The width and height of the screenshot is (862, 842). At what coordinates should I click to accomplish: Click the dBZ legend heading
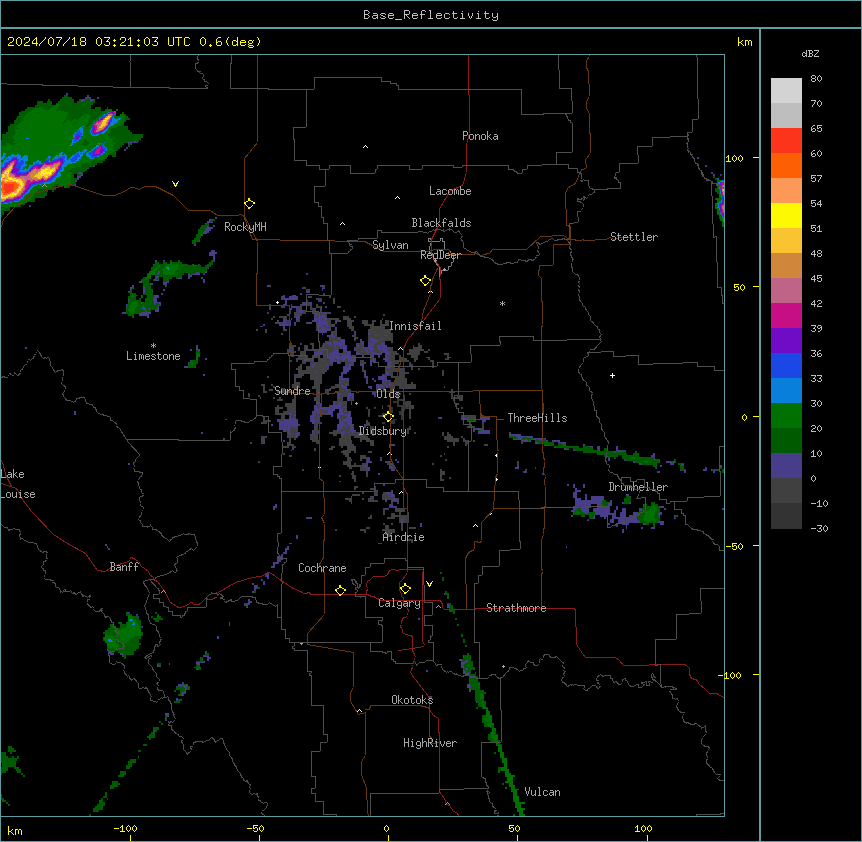[x=810, y=54]
